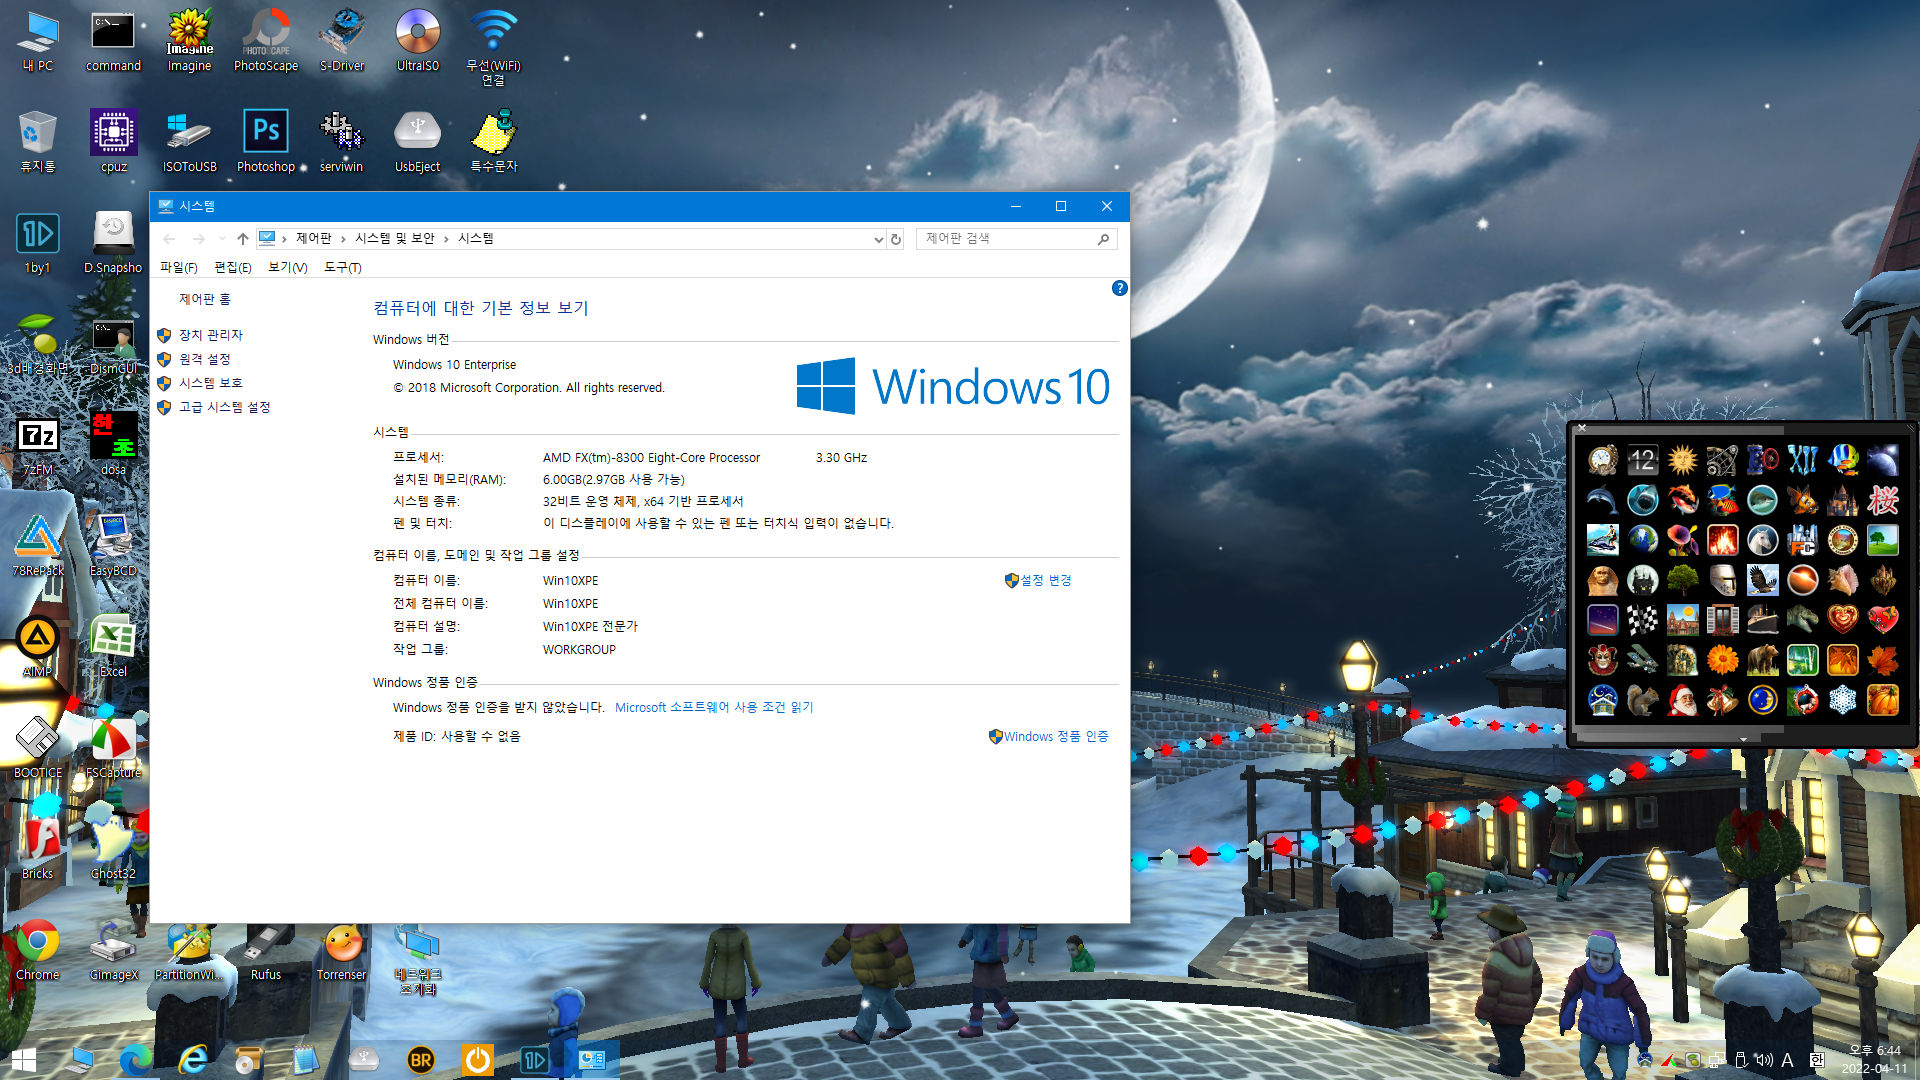Open the 1by1 desktop shortcut
Image resolution: width=1920 pixels, height=1080 pixels.
point(38,242)
